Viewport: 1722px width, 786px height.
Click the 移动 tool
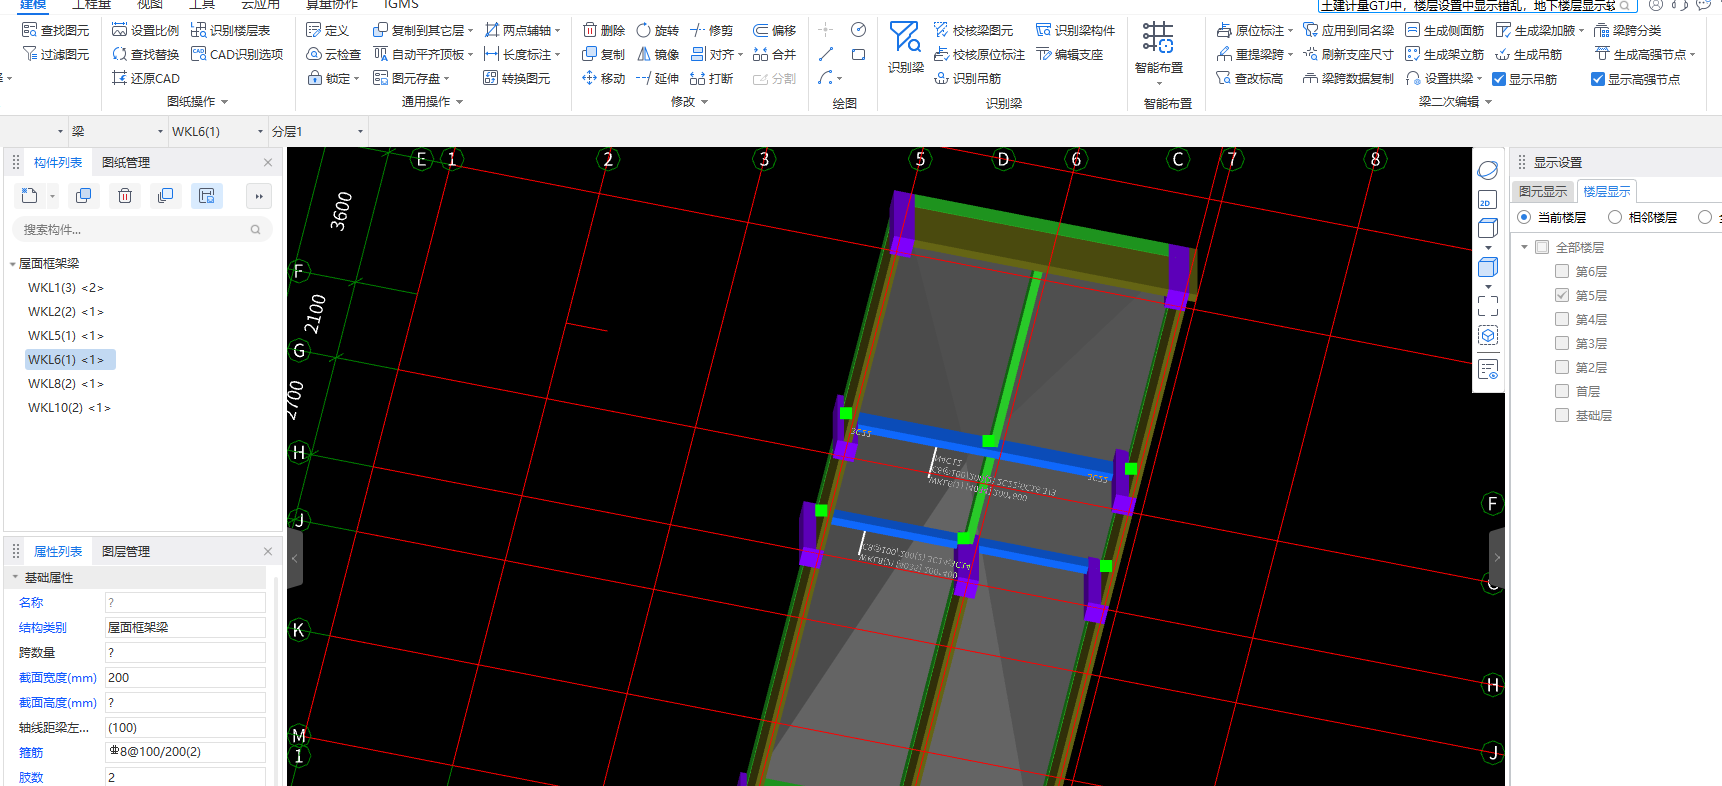coord(603,78)
